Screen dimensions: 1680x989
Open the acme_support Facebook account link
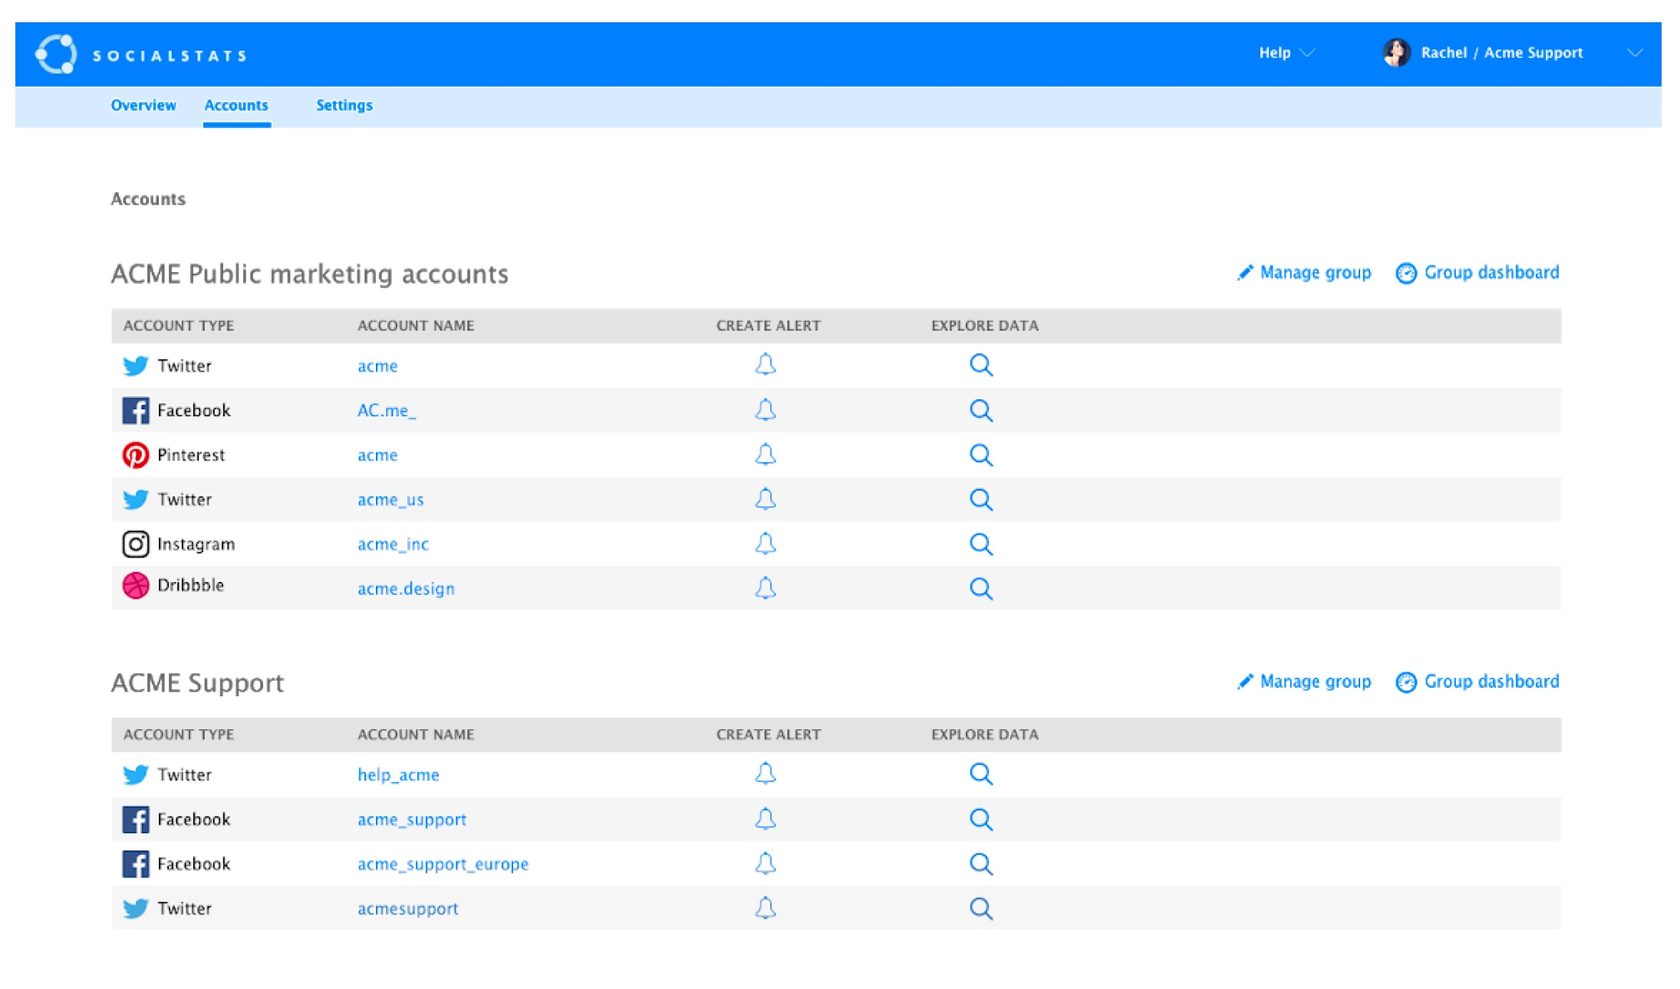412,819
